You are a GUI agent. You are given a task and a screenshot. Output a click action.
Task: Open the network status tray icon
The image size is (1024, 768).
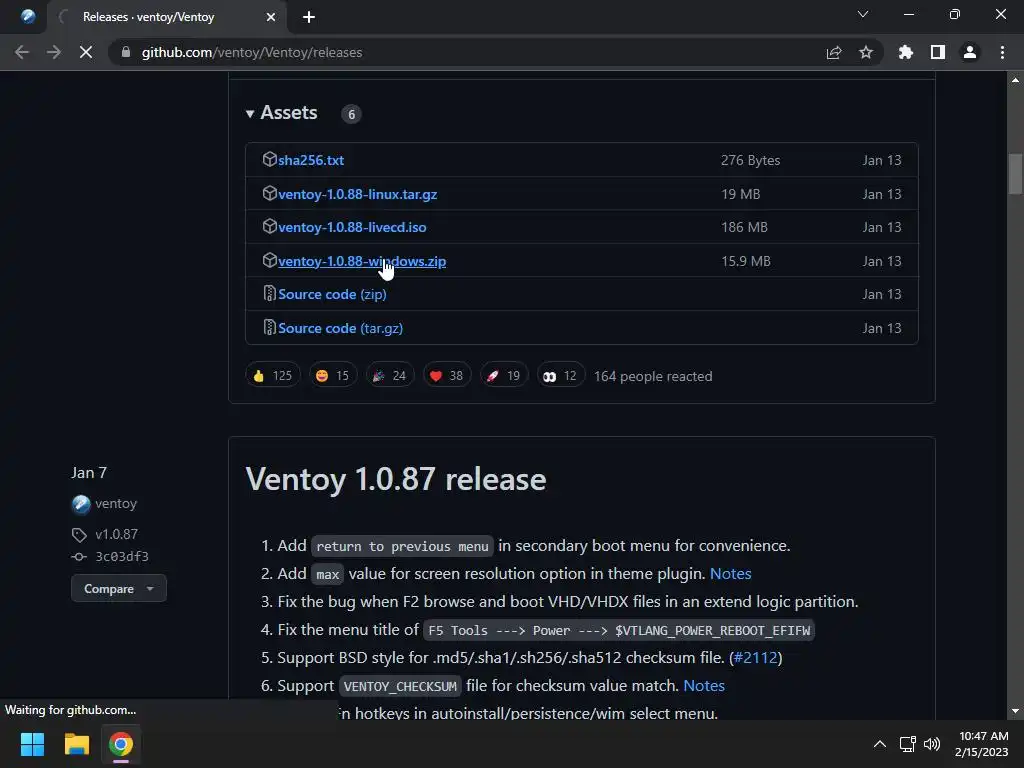pos(907,744)
